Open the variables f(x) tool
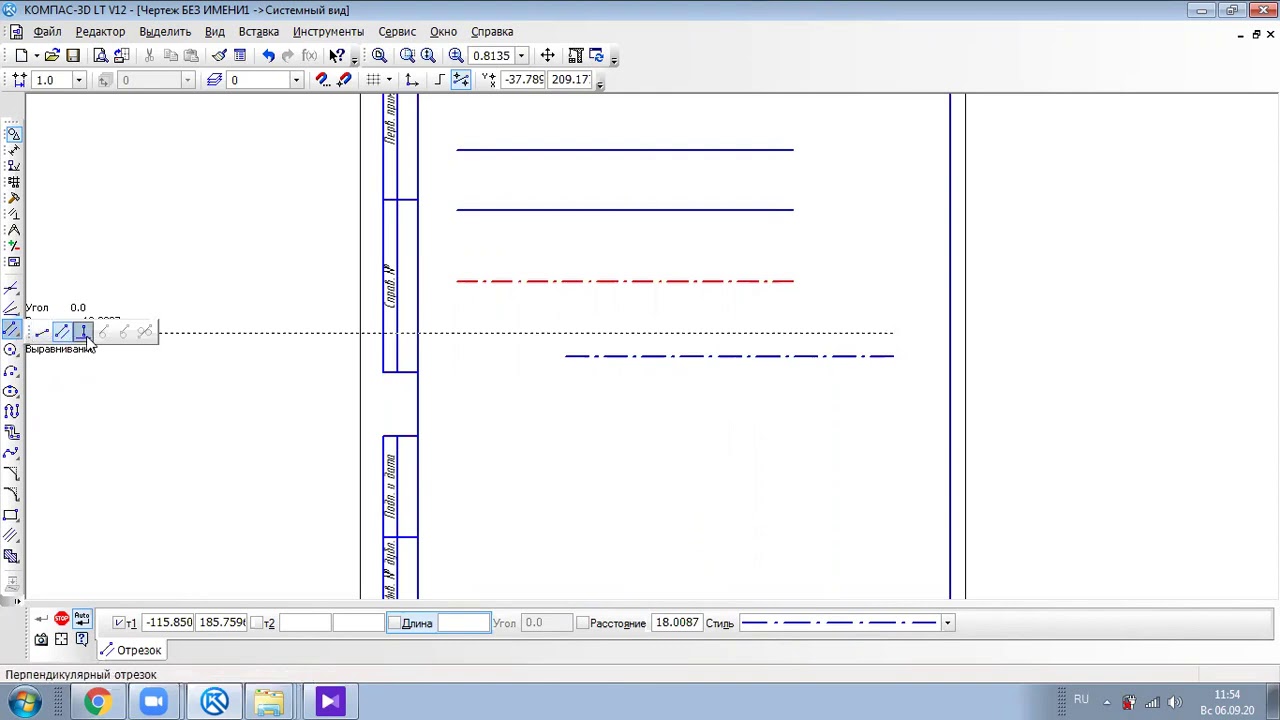 310,55
